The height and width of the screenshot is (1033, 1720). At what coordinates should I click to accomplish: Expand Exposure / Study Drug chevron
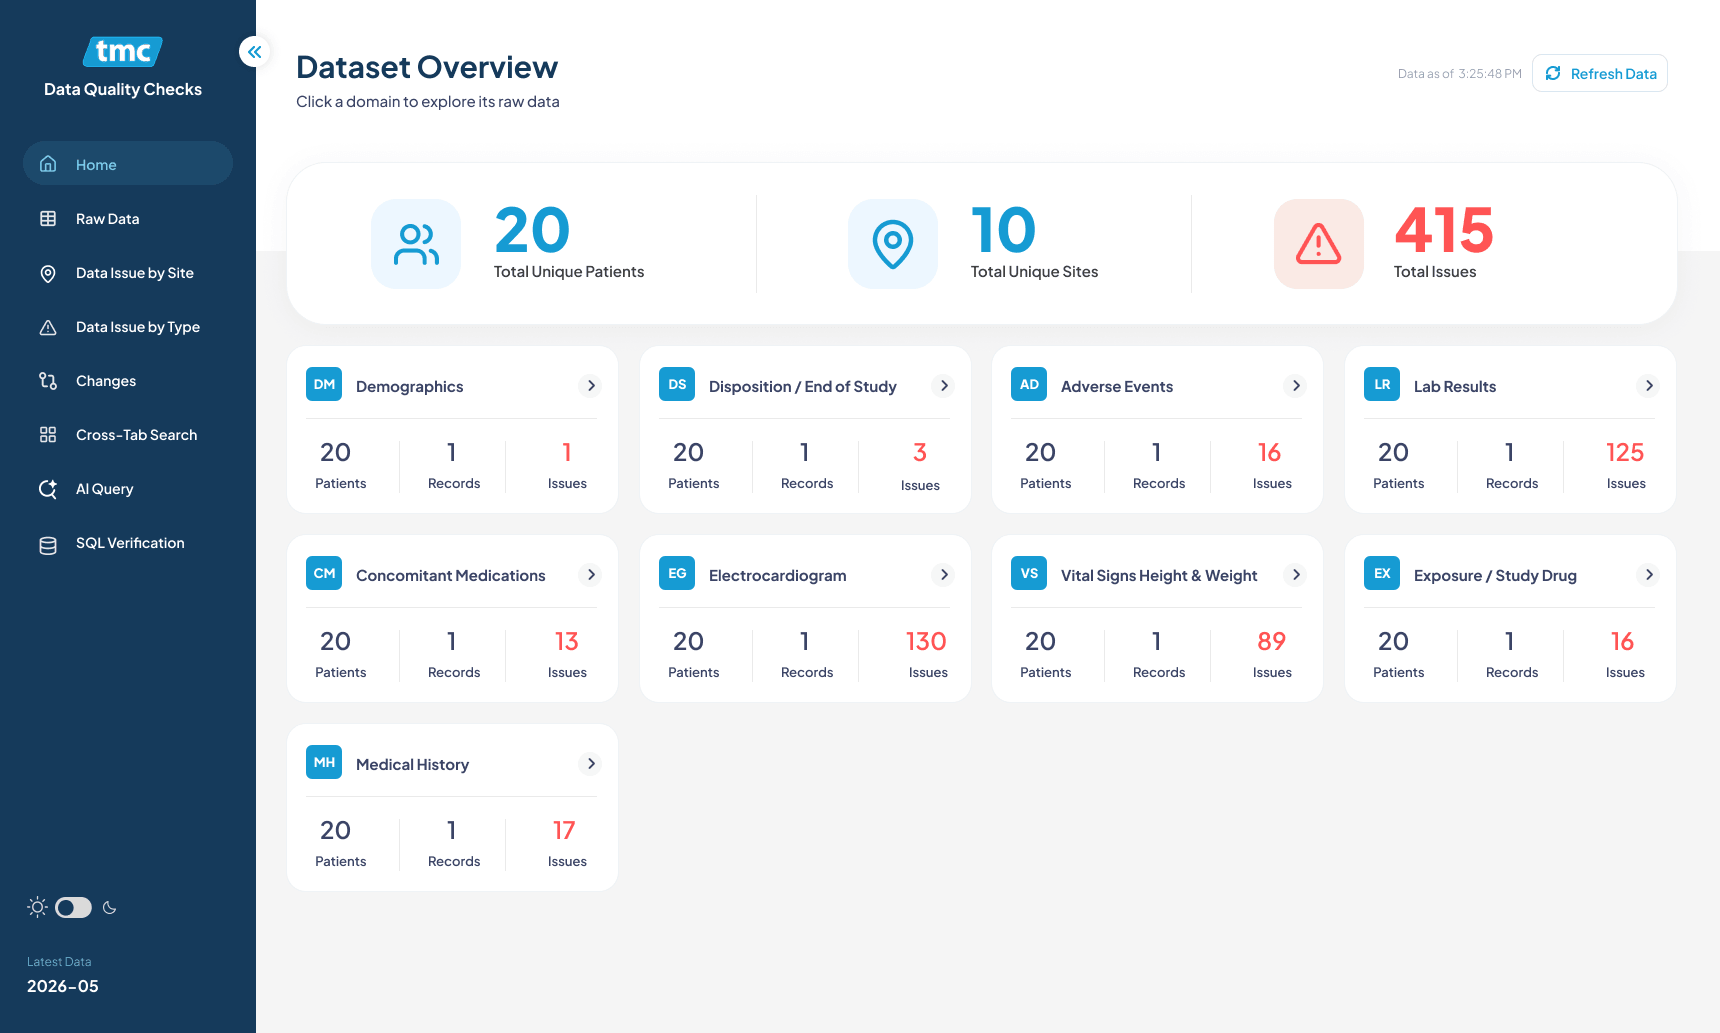pos(1649,574)
